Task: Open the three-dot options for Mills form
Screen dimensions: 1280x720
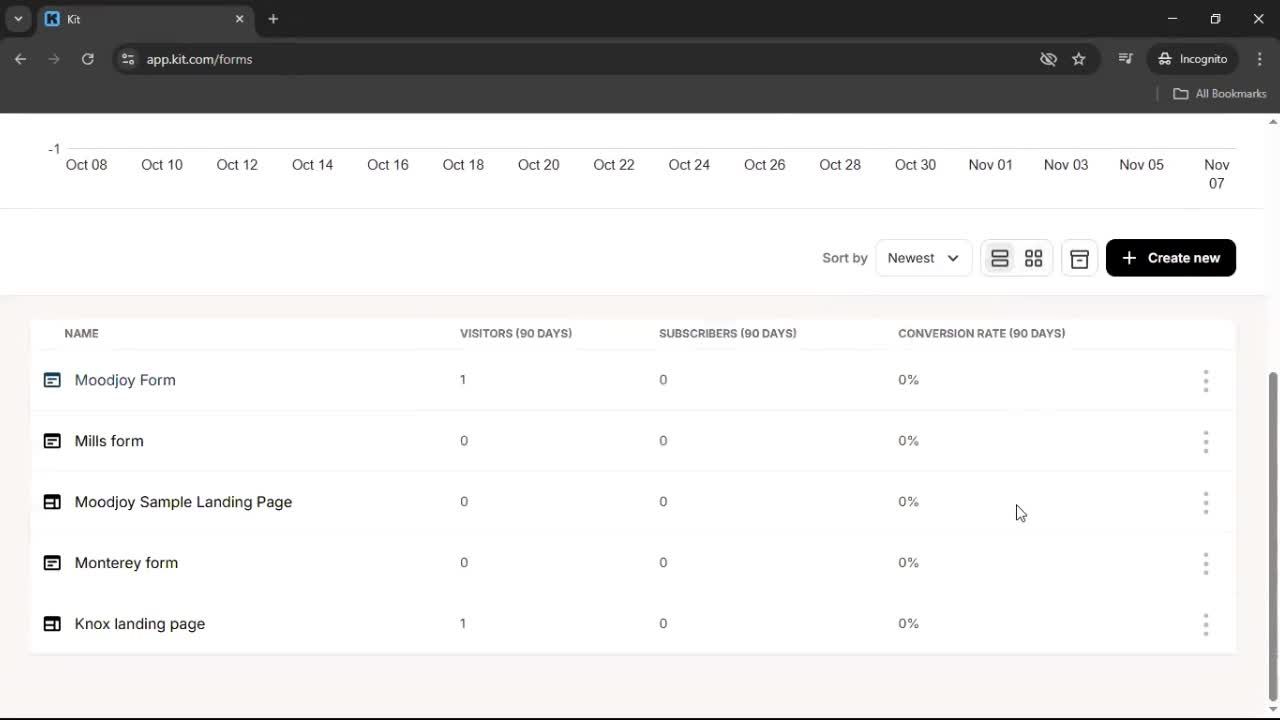Action: point(1206,442)
